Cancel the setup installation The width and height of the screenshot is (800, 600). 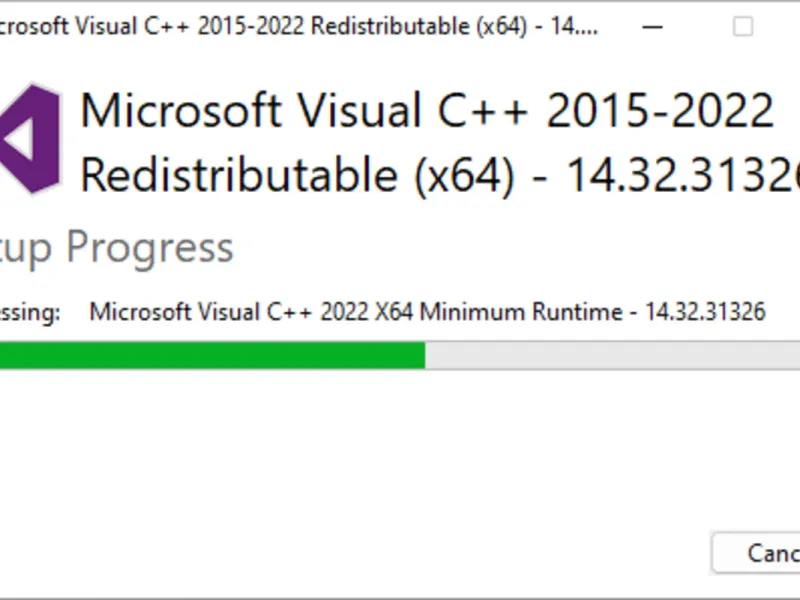(x=756, y=553)
